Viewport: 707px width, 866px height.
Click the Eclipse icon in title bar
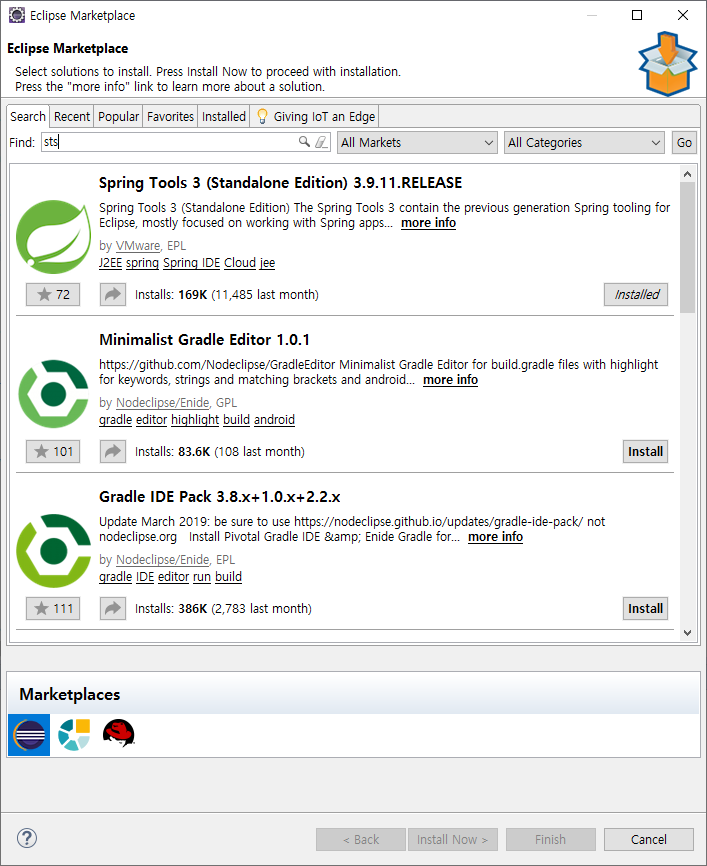coord(17,15)
